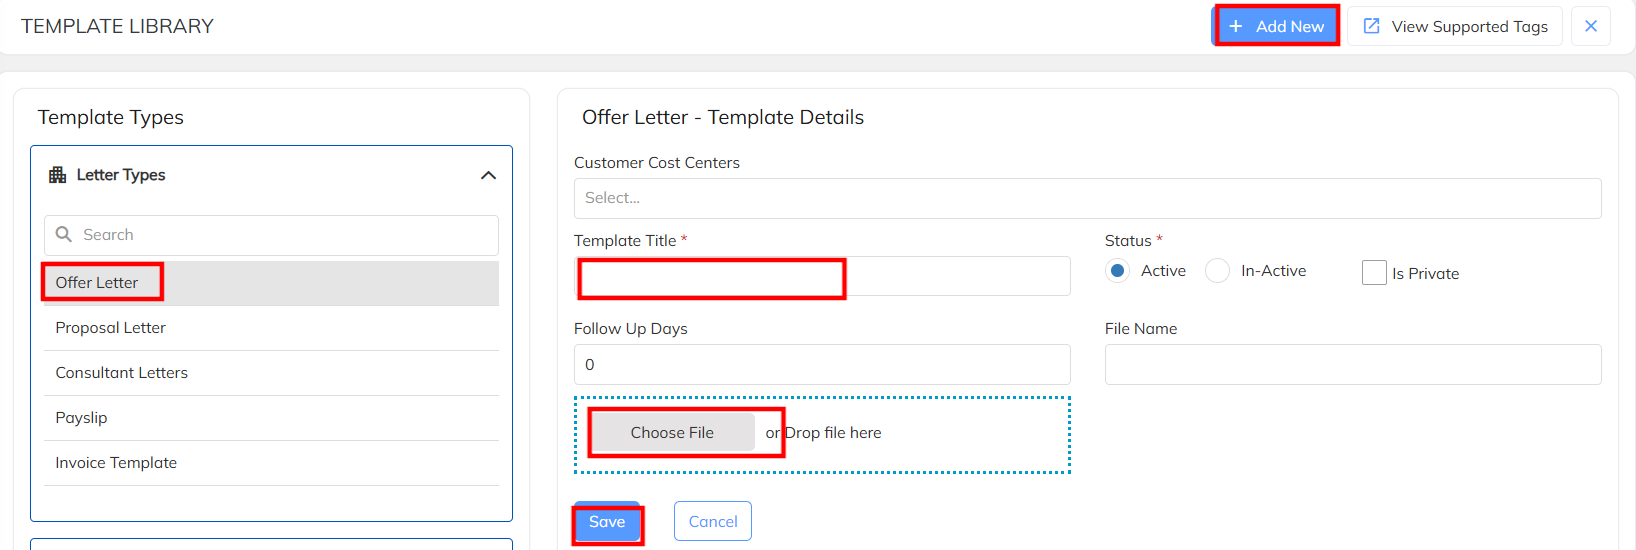Click the Letter Types building icon
Screen dimensions: 1636x550
pos(58,175)
